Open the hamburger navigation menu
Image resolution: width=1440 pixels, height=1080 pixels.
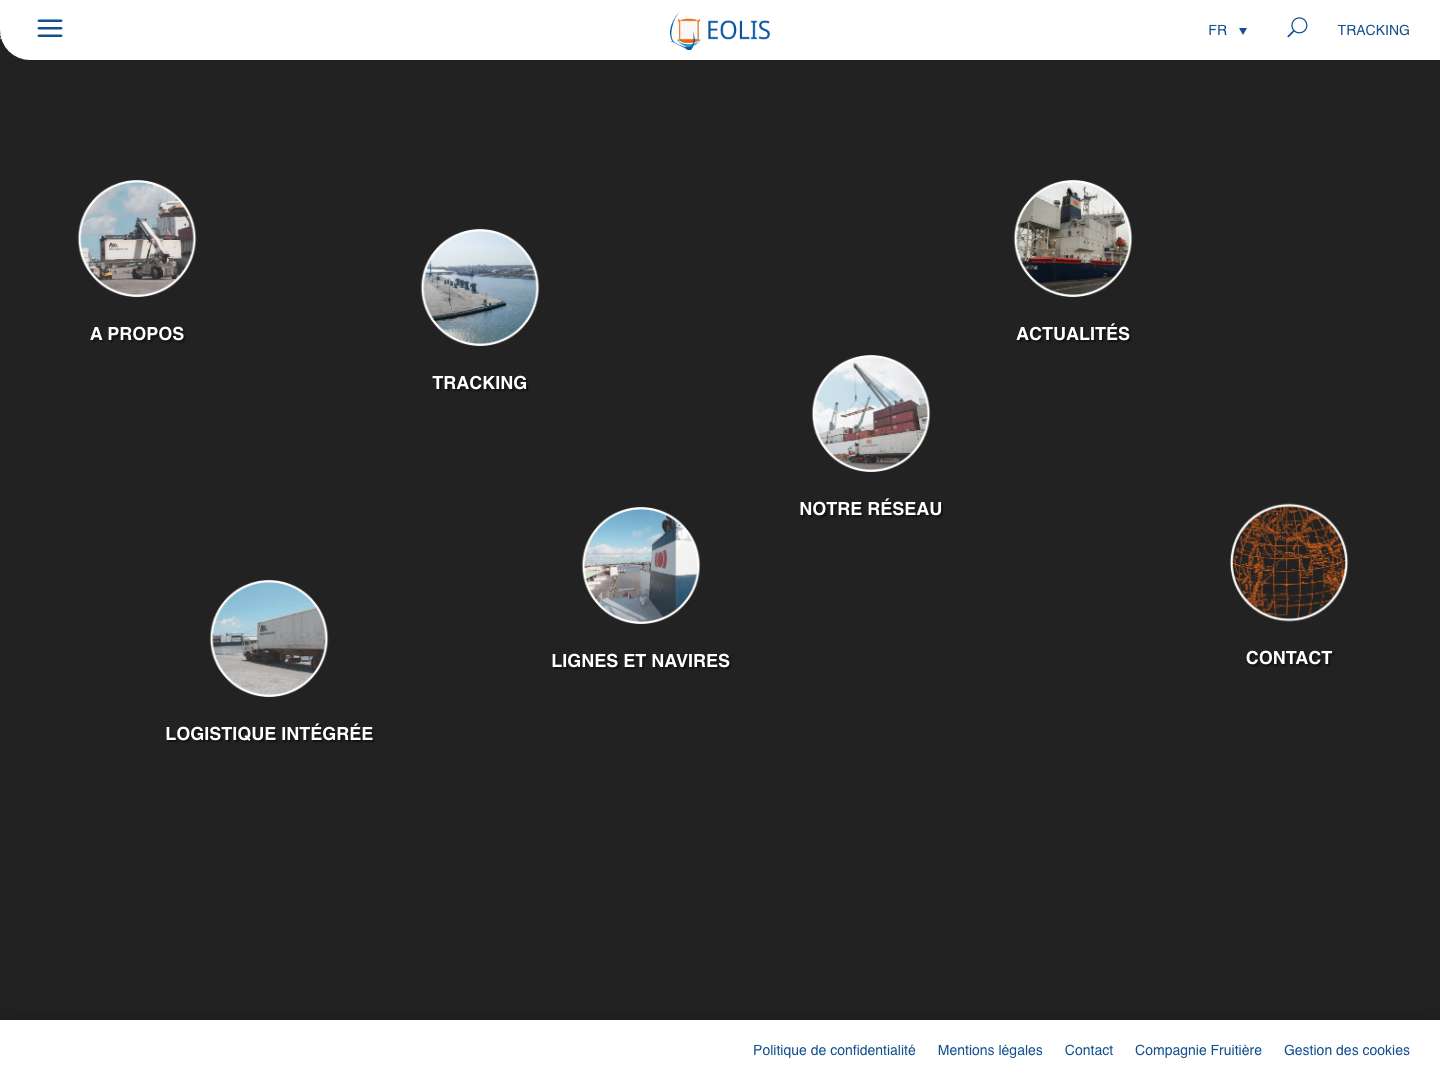coord(49,28)
